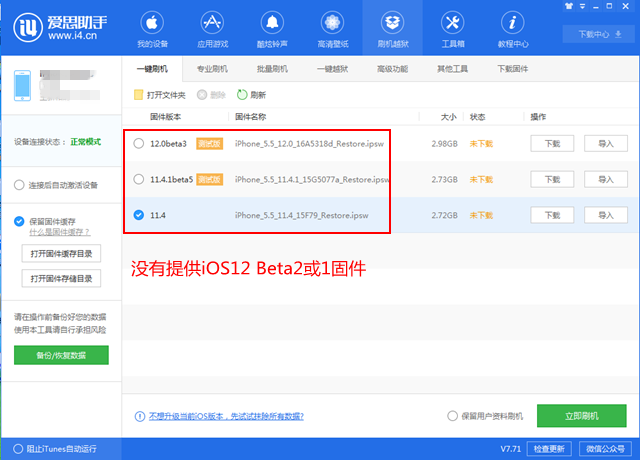The height and width of the screenshot is (460, 640).
Task: Switch to the 其他工具 tab
Action: point(453,69)
